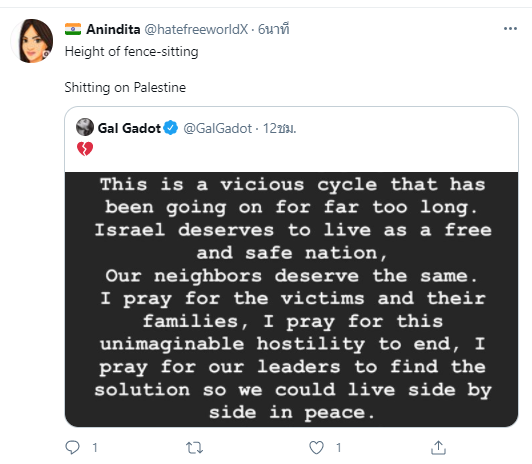The image size is (532, 464).
Task: Click the reply speech bubble icon
Action: pos(72,447)
